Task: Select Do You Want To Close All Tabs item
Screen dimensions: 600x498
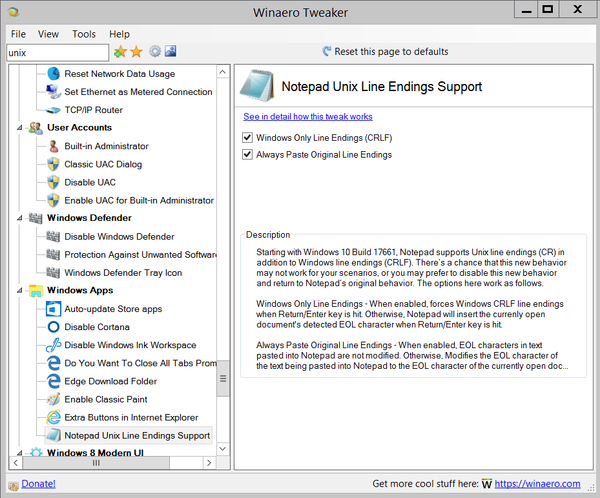Action: click(x=140, y=363)
